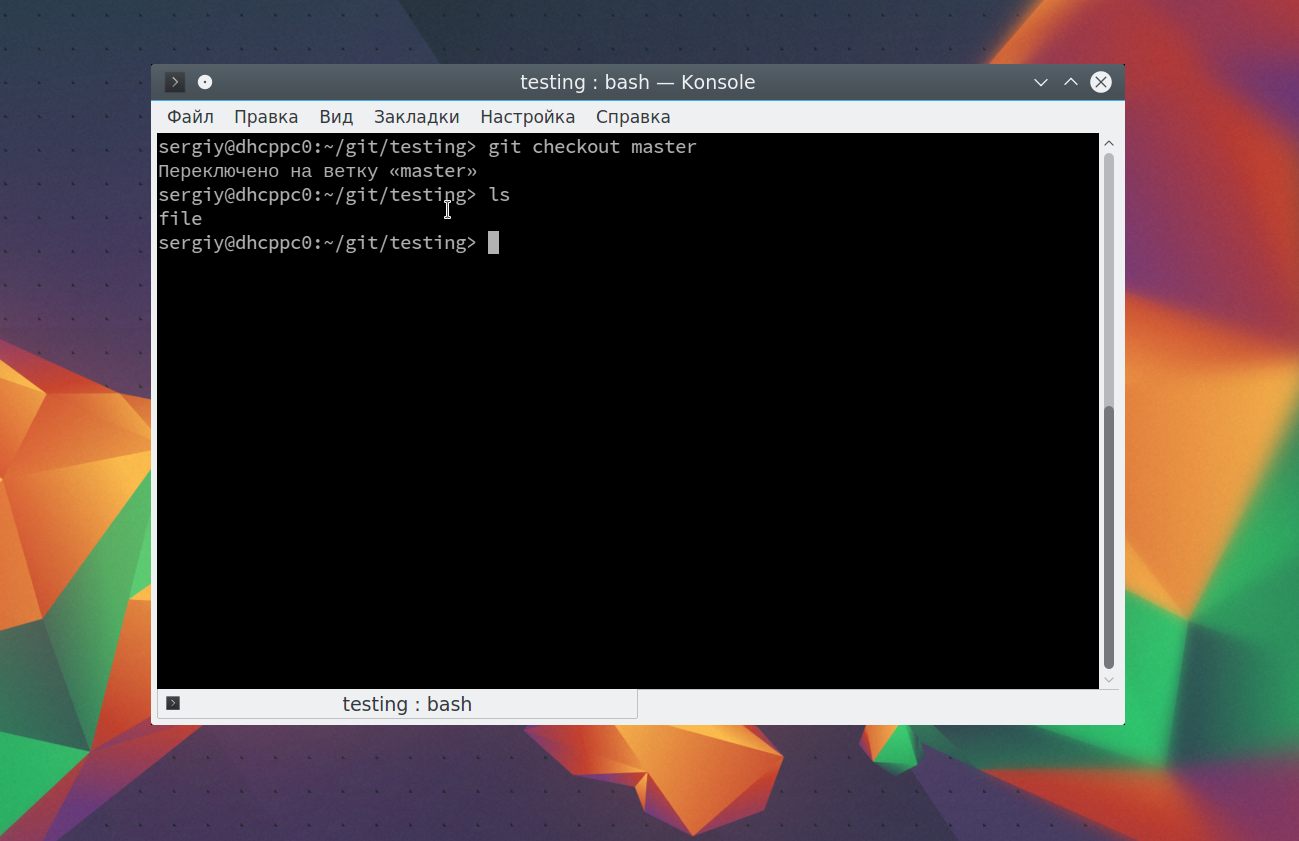Open the Файл menu
Viewport: 1299px width, 841px height.
(x=190, y=117)
